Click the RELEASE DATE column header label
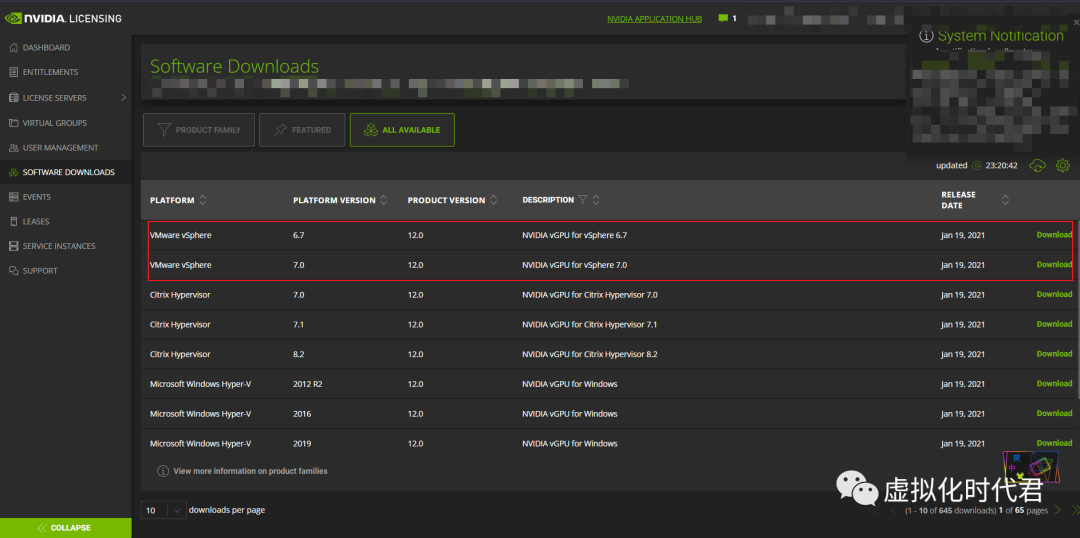The image size is (1080, 538). coord(959,200)
